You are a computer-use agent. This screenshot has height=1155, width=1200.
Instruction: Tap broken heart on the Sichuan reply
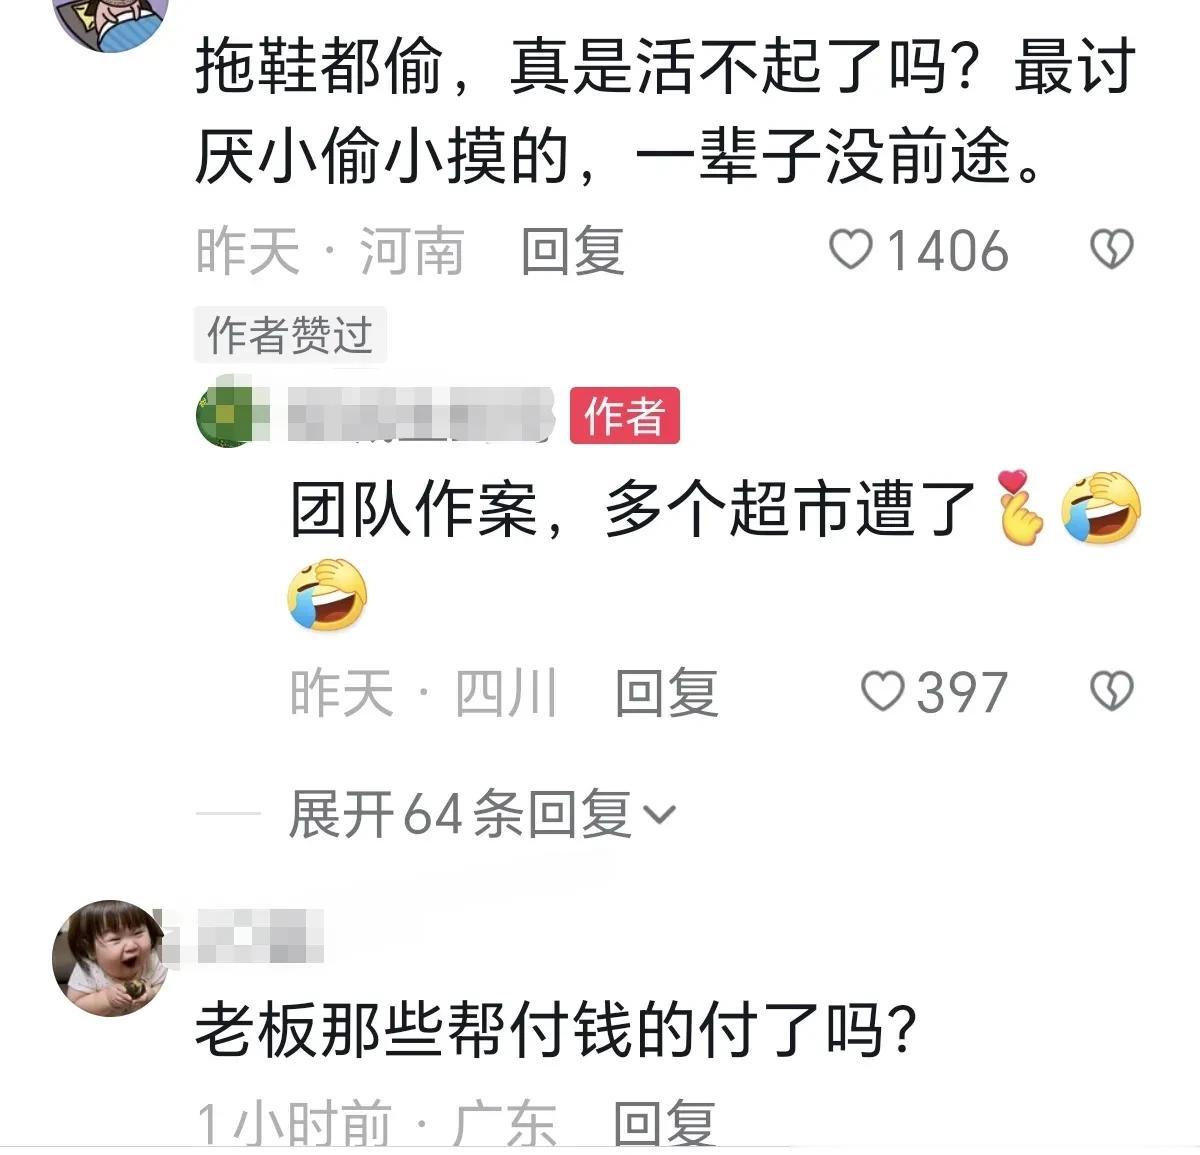1111,691
